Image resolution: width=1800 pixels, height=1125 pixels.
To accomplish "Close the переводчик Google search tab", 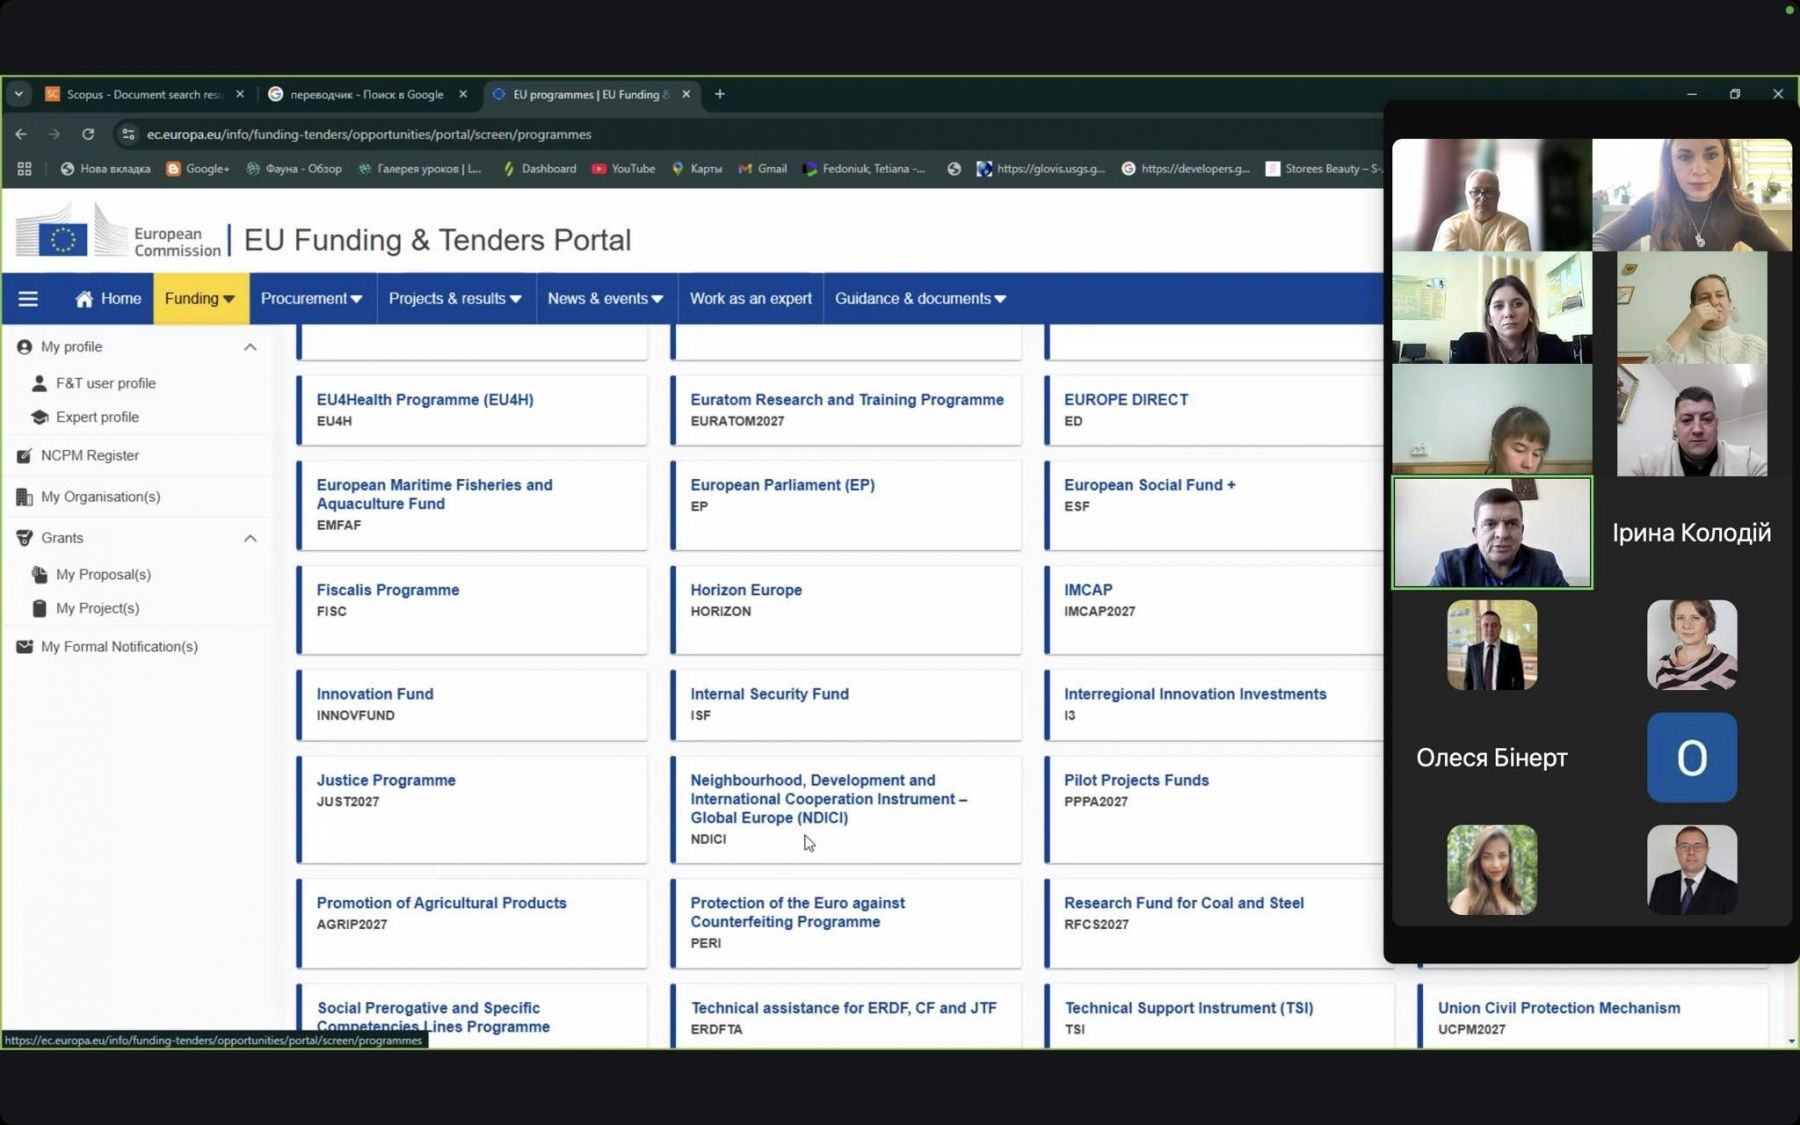I will (463, 94).
